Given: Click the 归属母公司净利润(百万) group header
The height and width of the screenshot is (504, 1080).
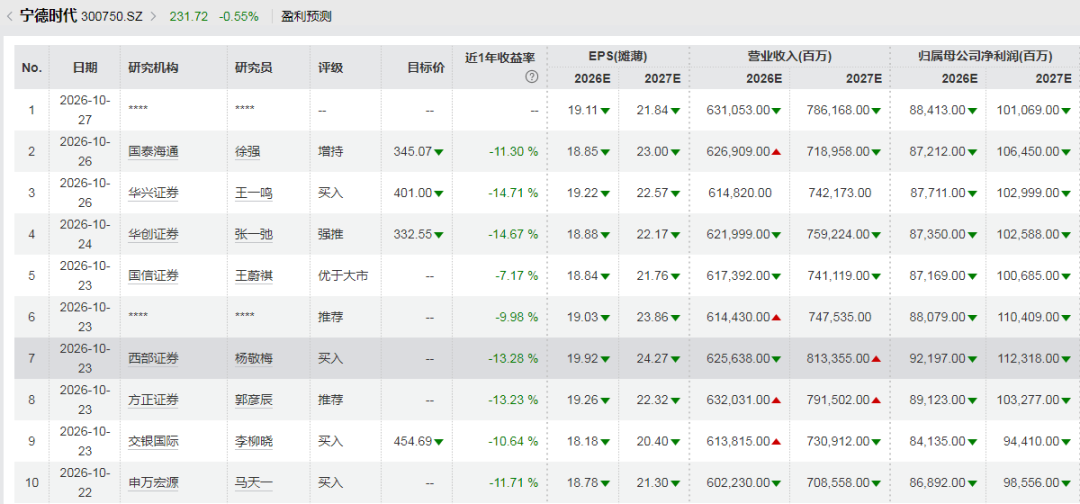Looking at the screenshot, I should click(986, 56).
